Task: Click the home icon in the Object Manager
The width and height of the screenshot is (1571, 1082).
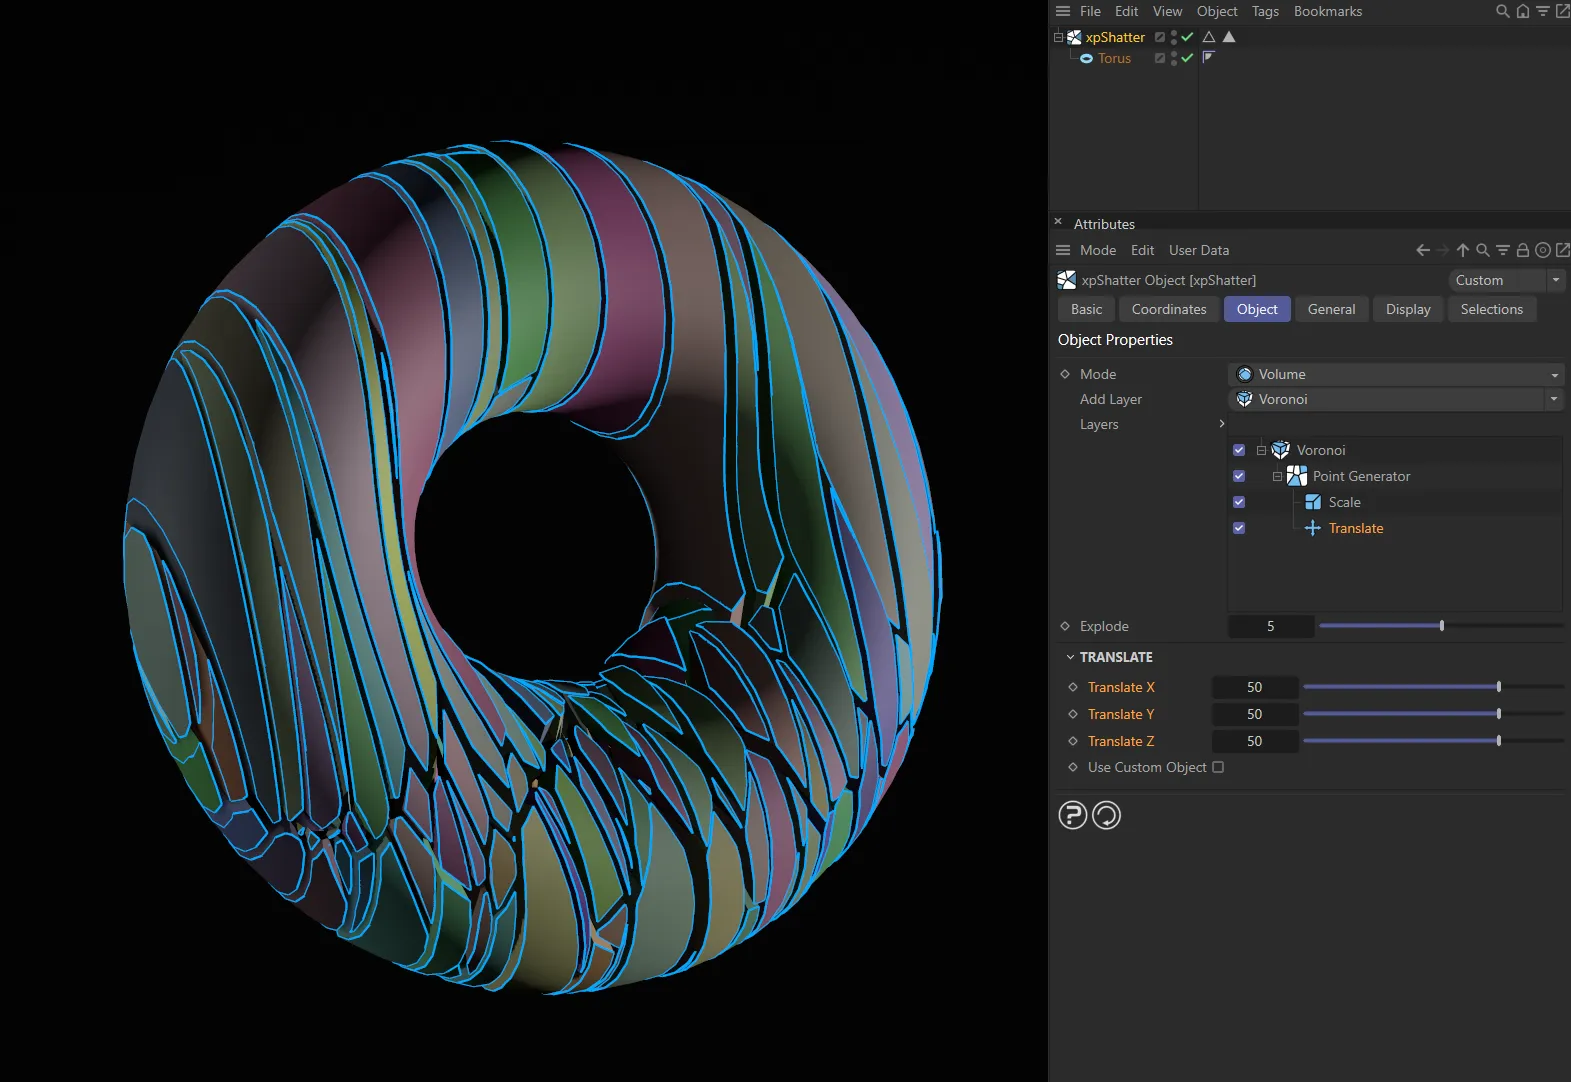Action: (x=1522, y=11)
